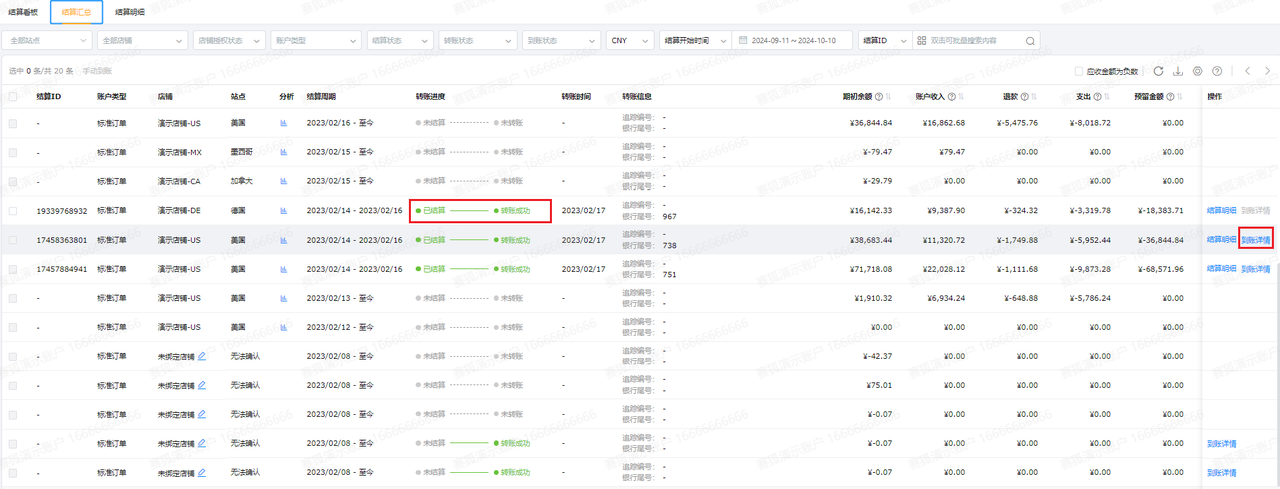This screenshot has width=1280, height=489.
Task: Go to next page using right arrow
Action: [x=1266, y=71]
